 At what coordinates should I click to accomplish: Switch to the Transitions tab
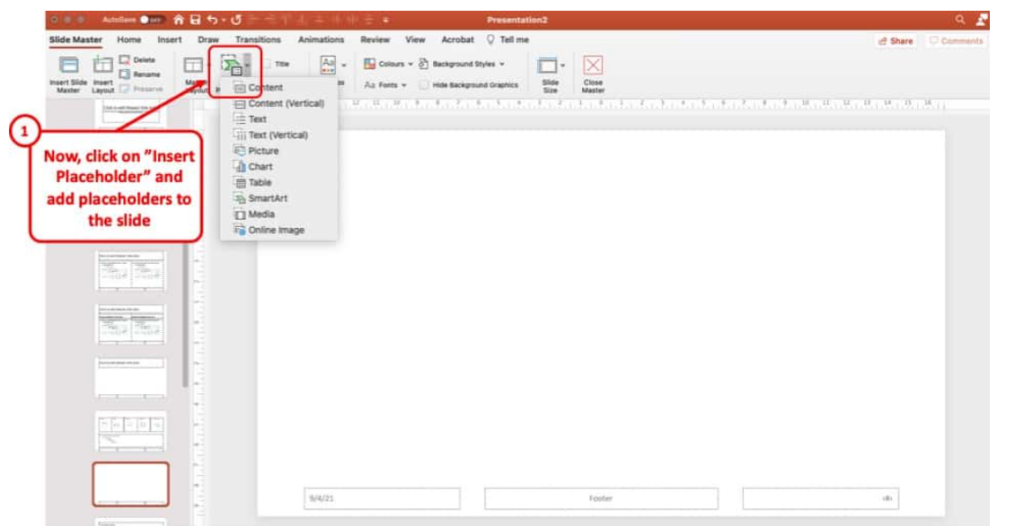tap(258, 40)
